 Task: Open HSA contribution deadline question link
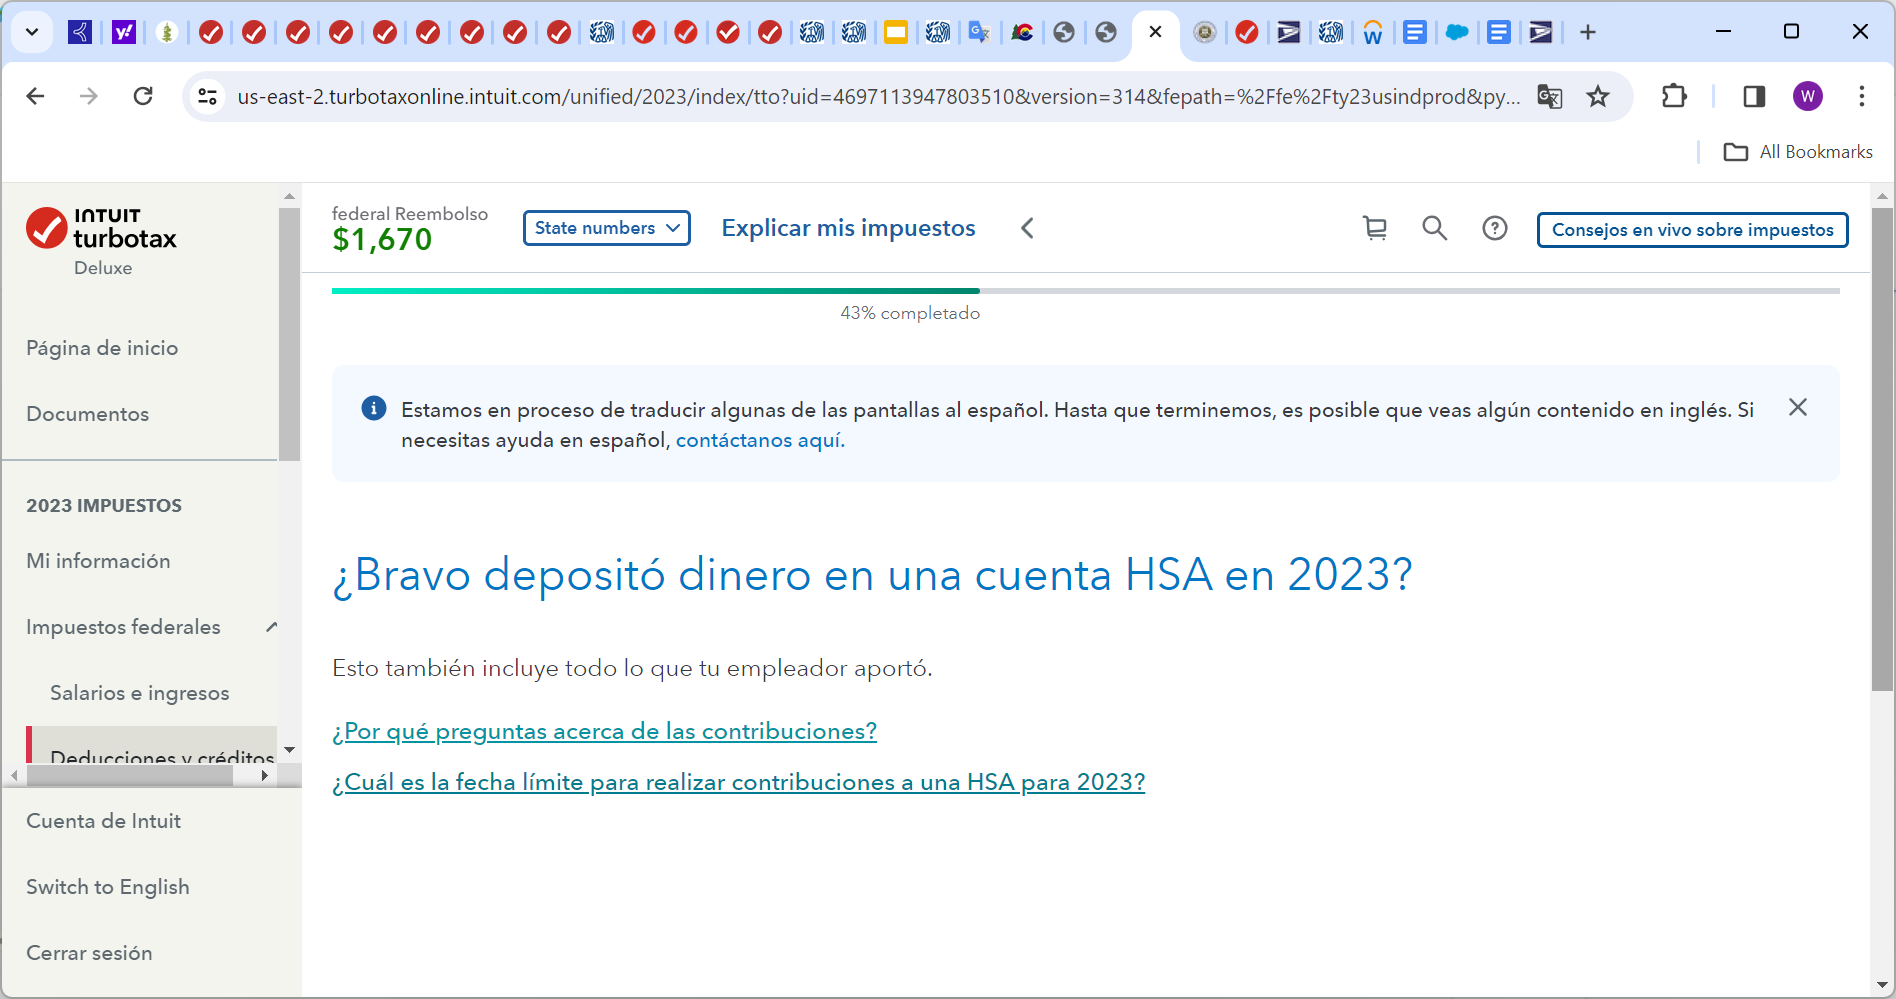738,782
